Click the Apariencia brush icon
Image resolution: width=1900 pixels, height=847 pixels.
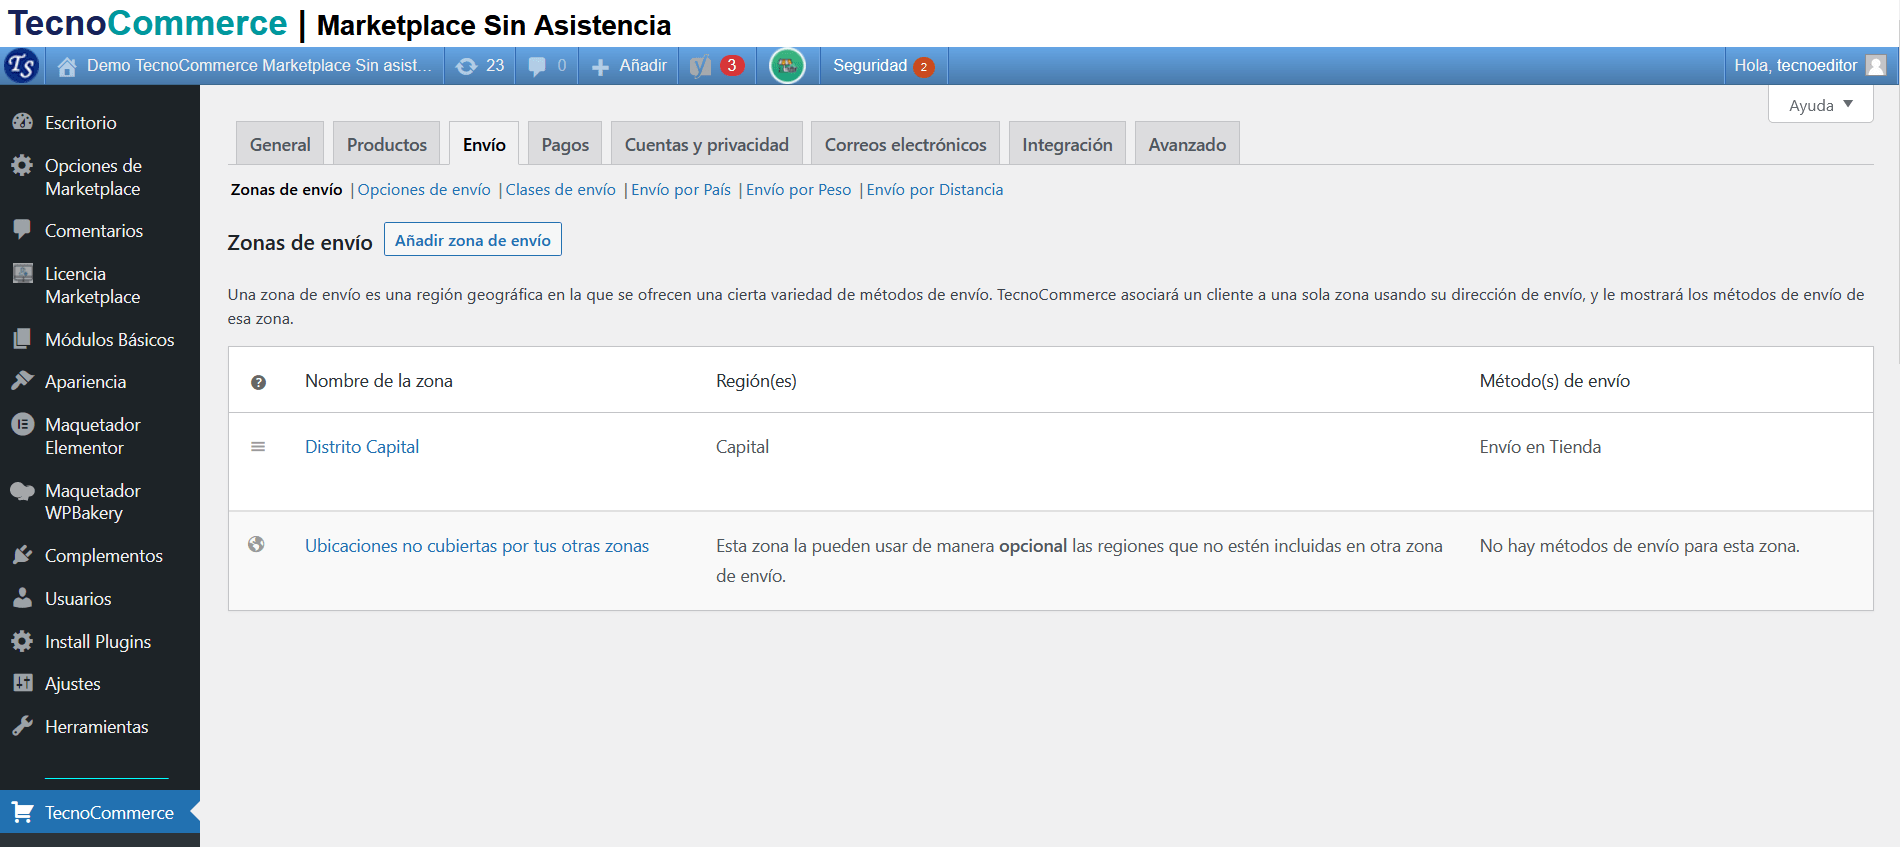[22, 381]
